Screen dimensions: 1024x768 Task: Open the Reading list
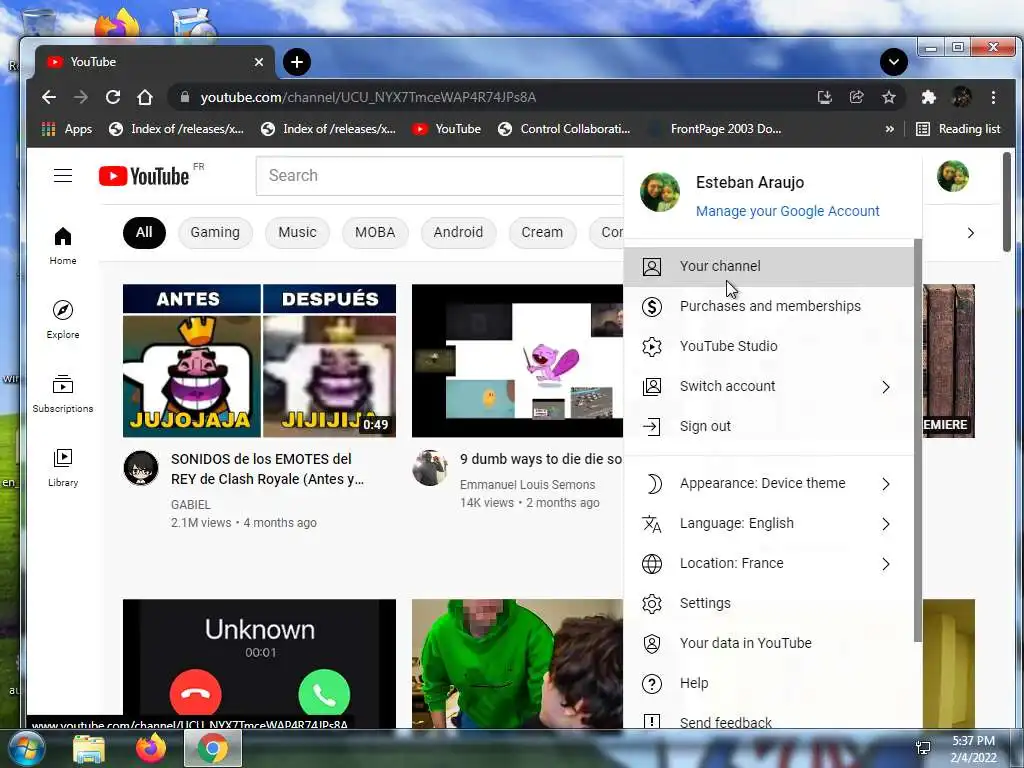pyautogui.click(x=958, y=129)
